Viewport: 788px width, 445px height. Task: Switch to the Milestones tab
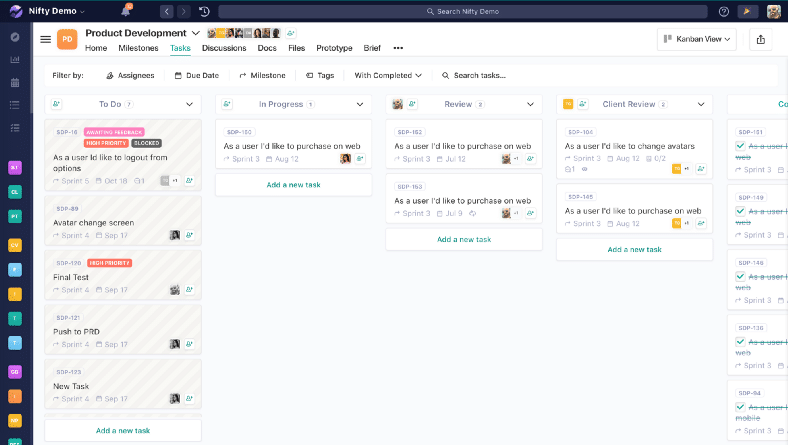[138, 48]
